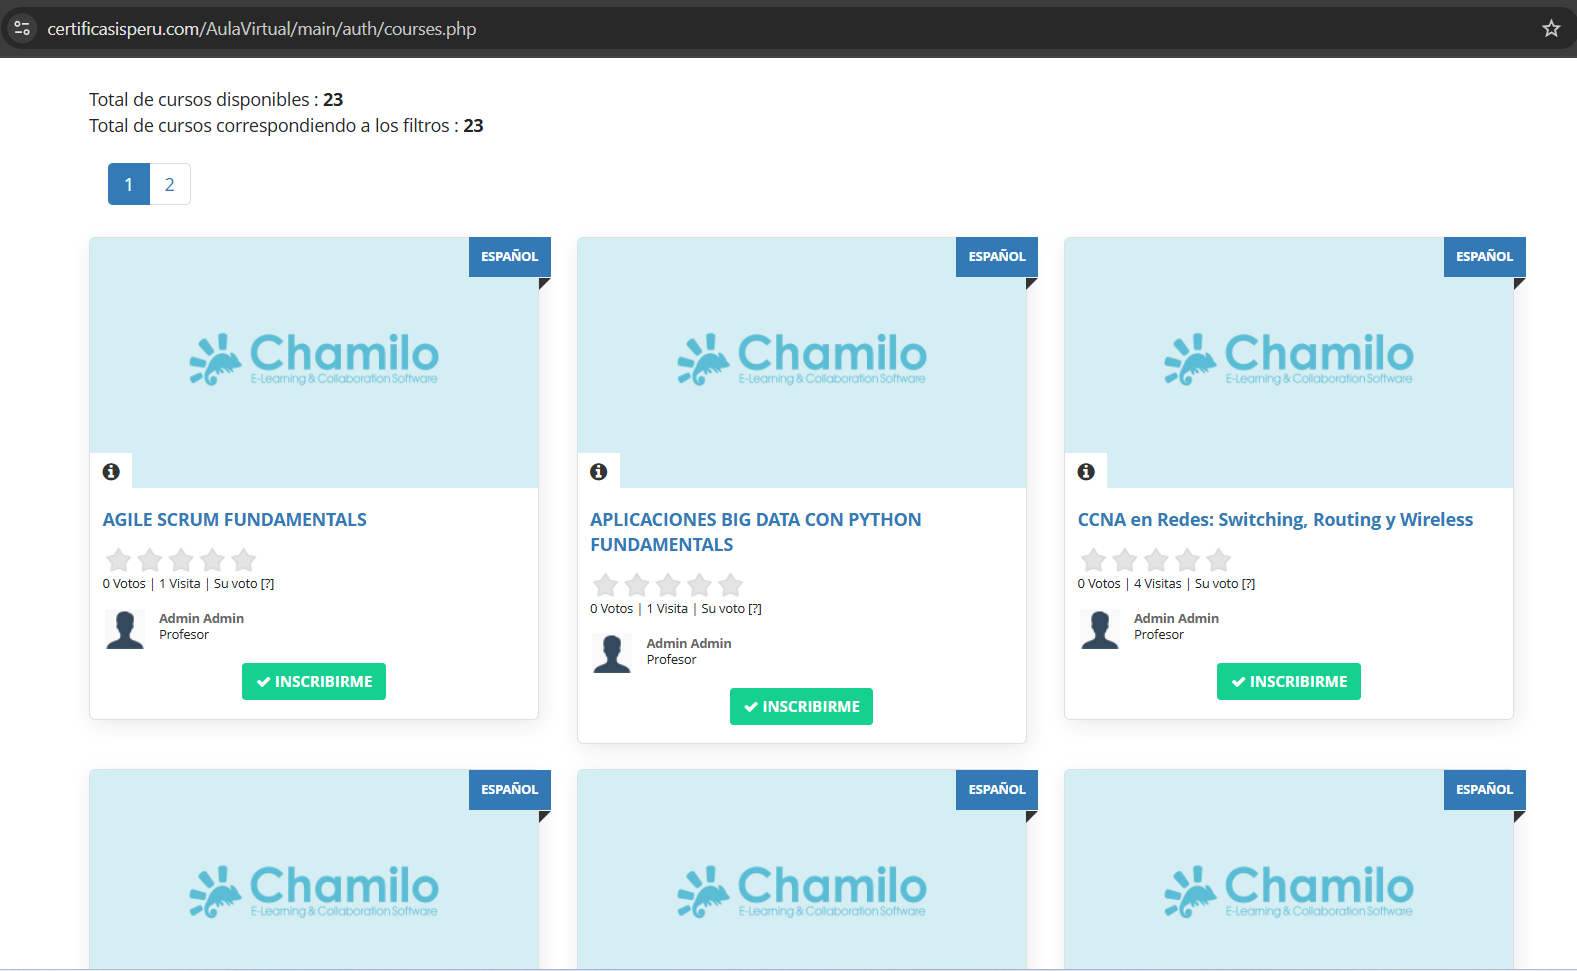
Task: Enroll in Aplicaciones Big Data via INSCRIBIRME
Action: tap(801, 706)
